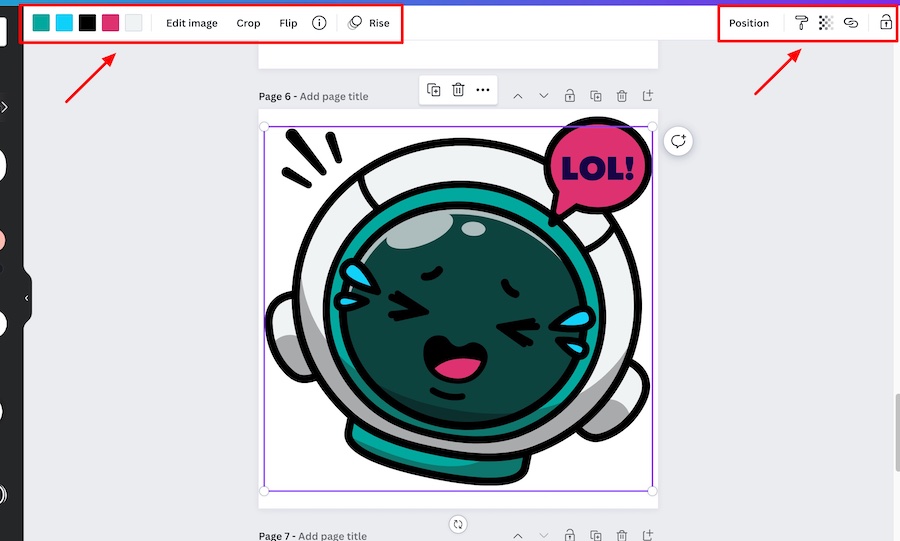The image size is (900, 541).
Task: Open the Rise animation option
Action: pos(369,23)
